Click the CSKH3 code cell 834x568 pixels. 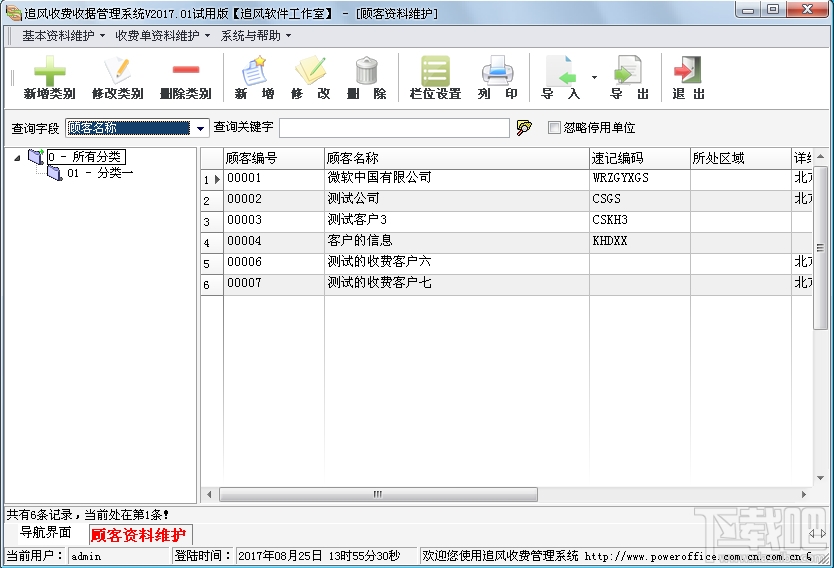639,220
